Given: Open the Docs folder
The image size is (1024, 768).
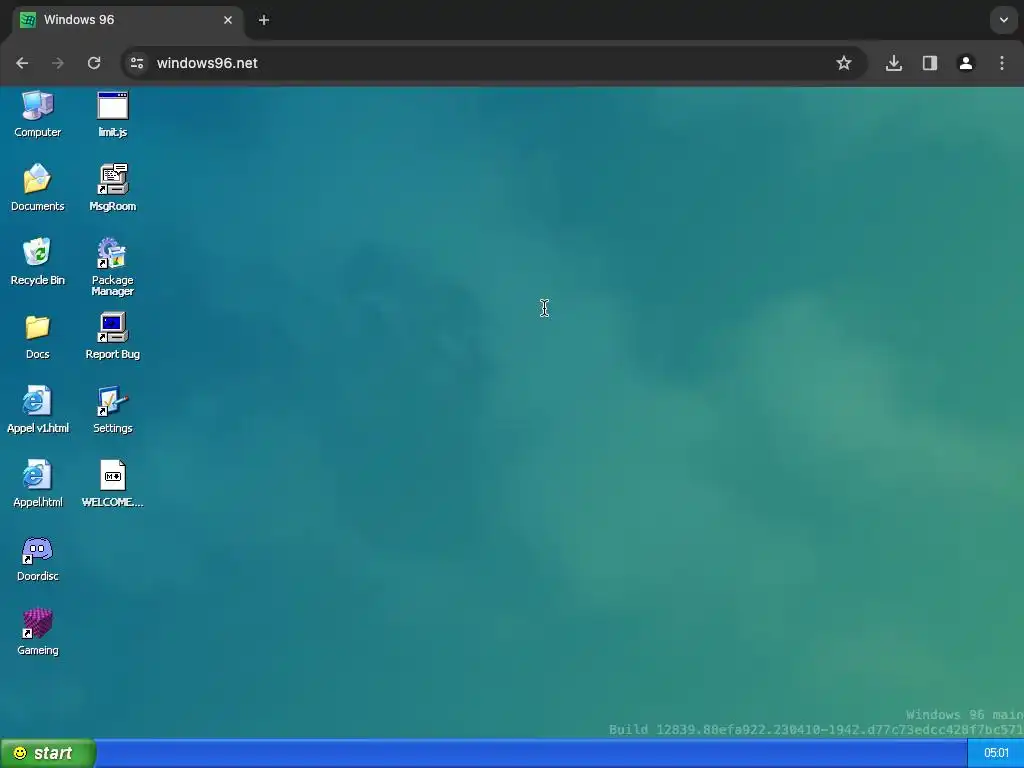Looking at the screenshot, I should (x=37, y=336).
